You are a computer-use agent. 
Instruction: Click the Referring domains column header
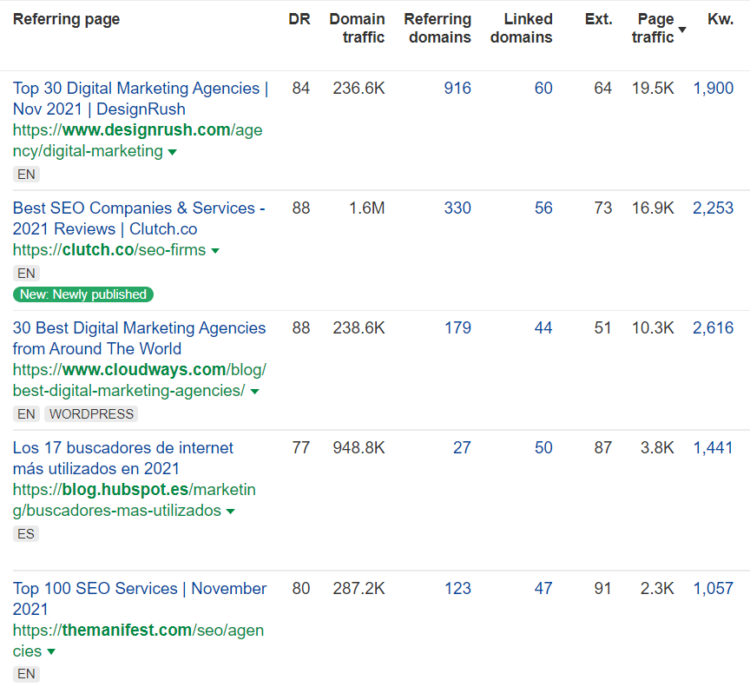(438, 28)
